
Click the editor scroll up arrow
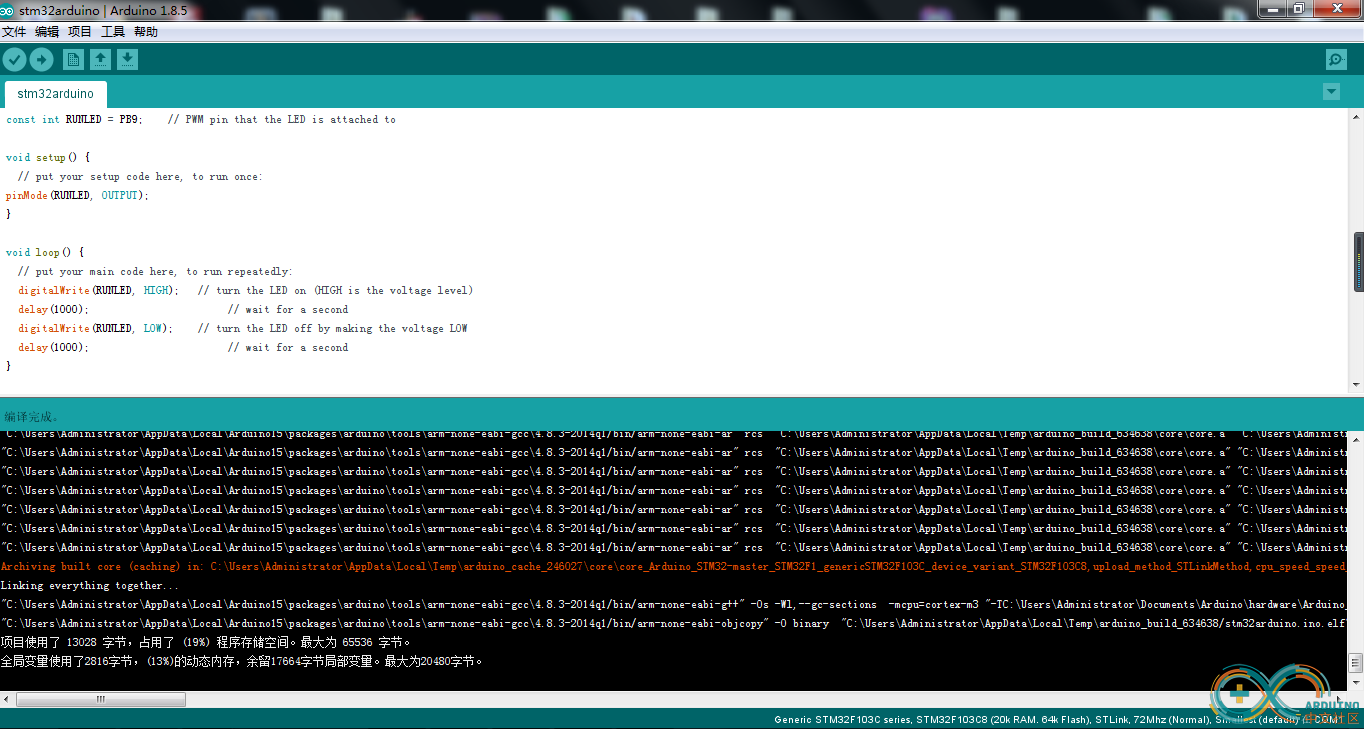pos(1357,116)
